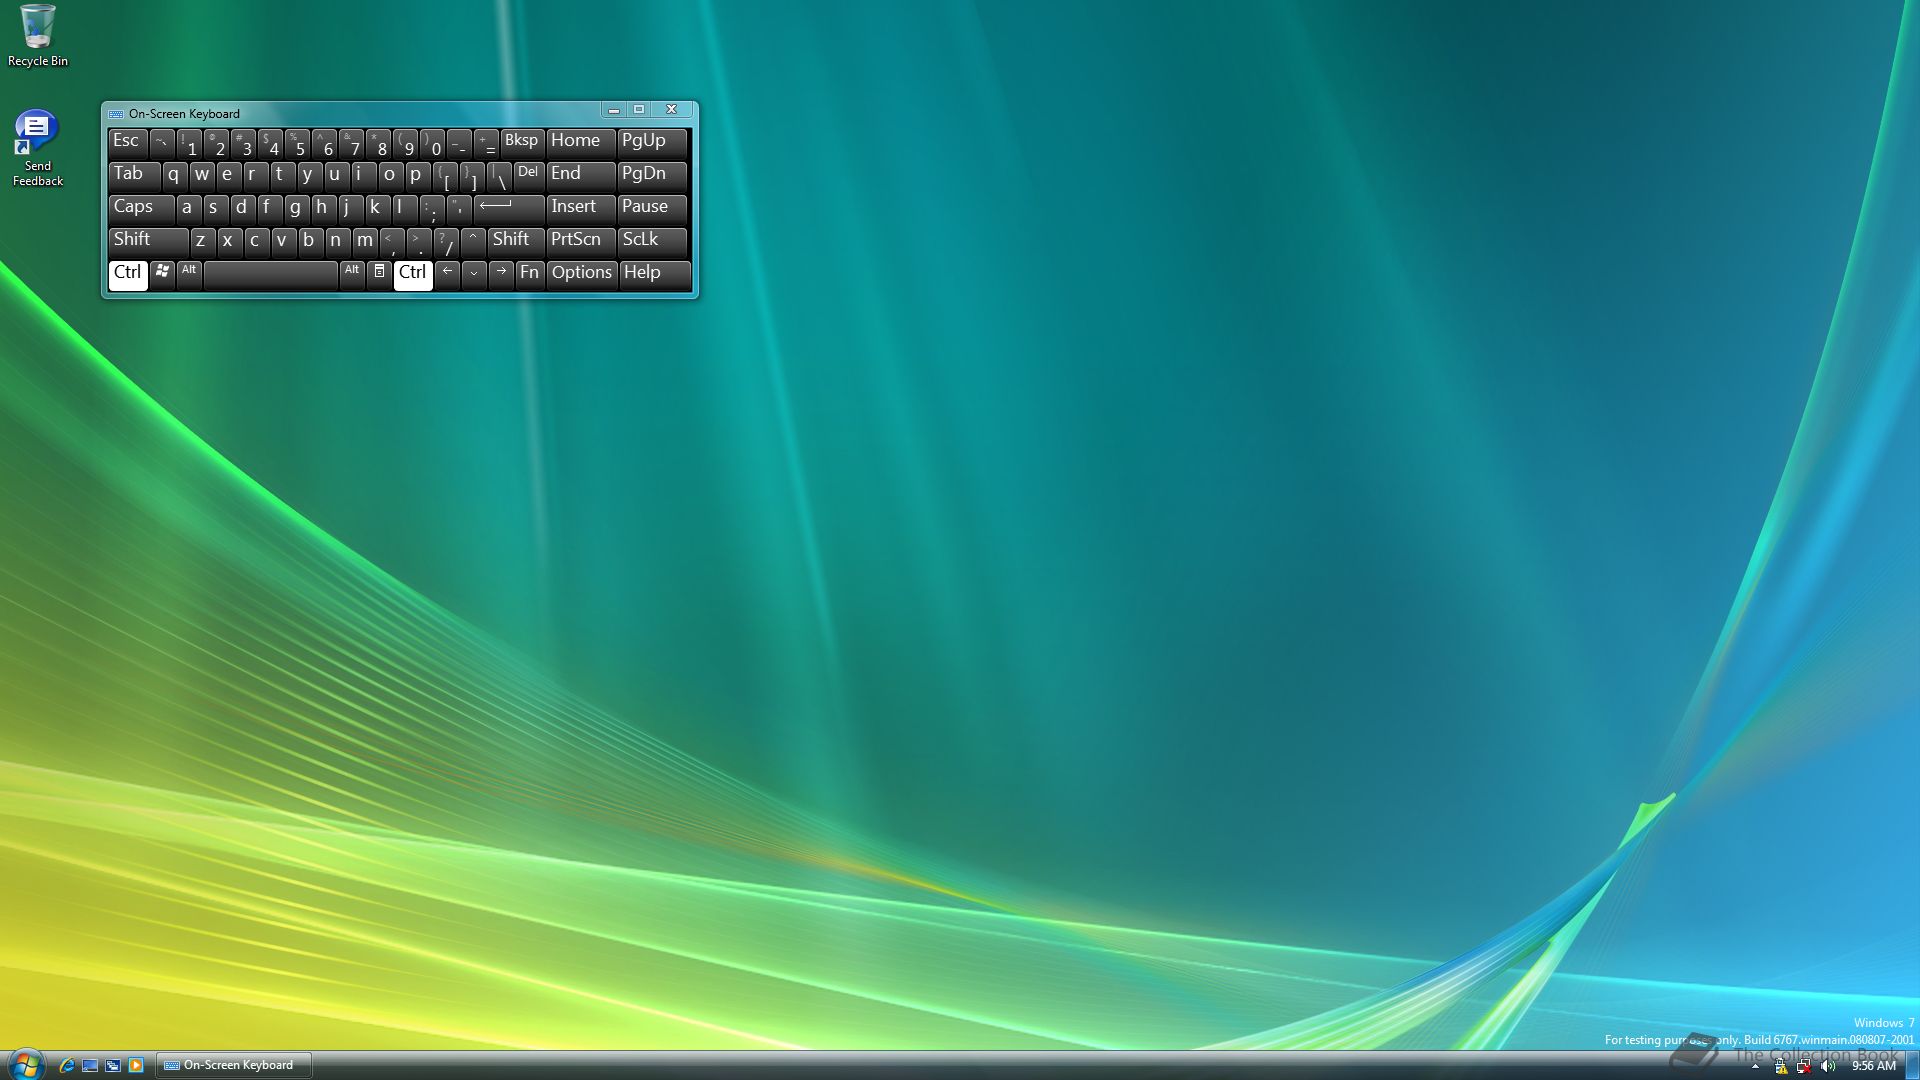Click the 9:56 AM taskbar clock
This screenshot has width=1920, height=1080.
[1874, 1066]
